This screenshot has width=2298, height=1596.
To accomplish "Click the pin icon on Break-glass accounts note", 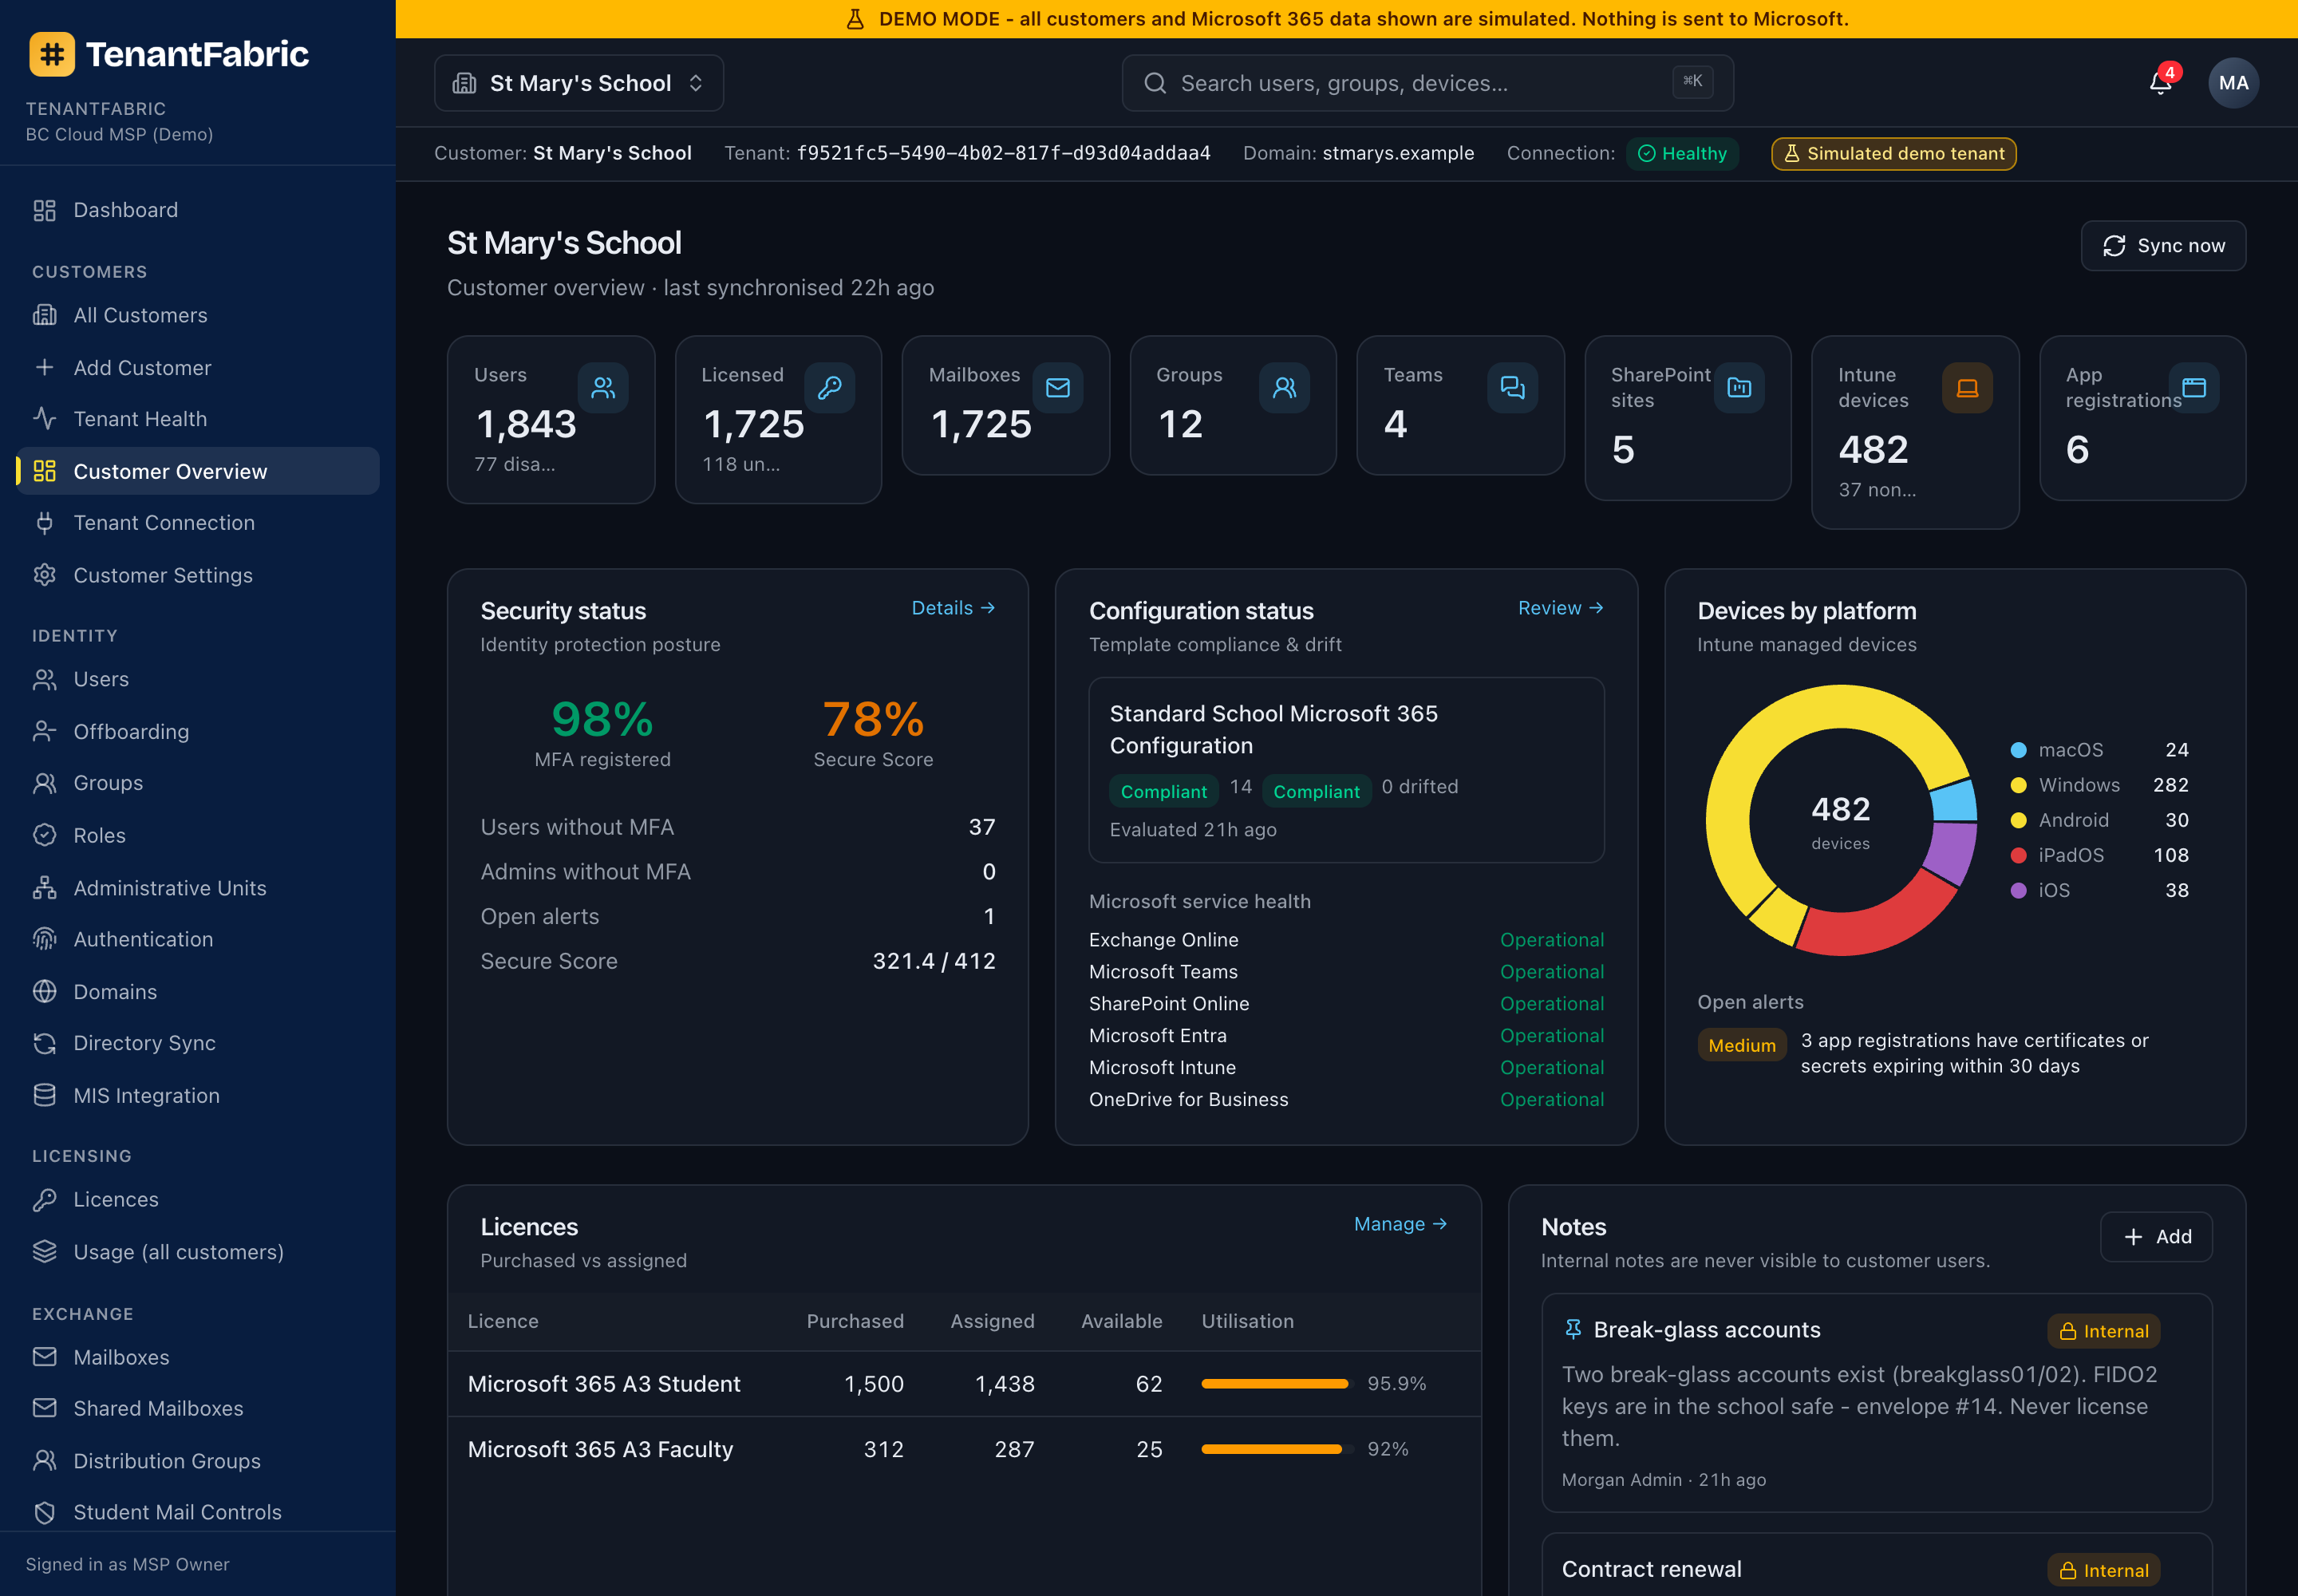I will coord(1573,1329).
